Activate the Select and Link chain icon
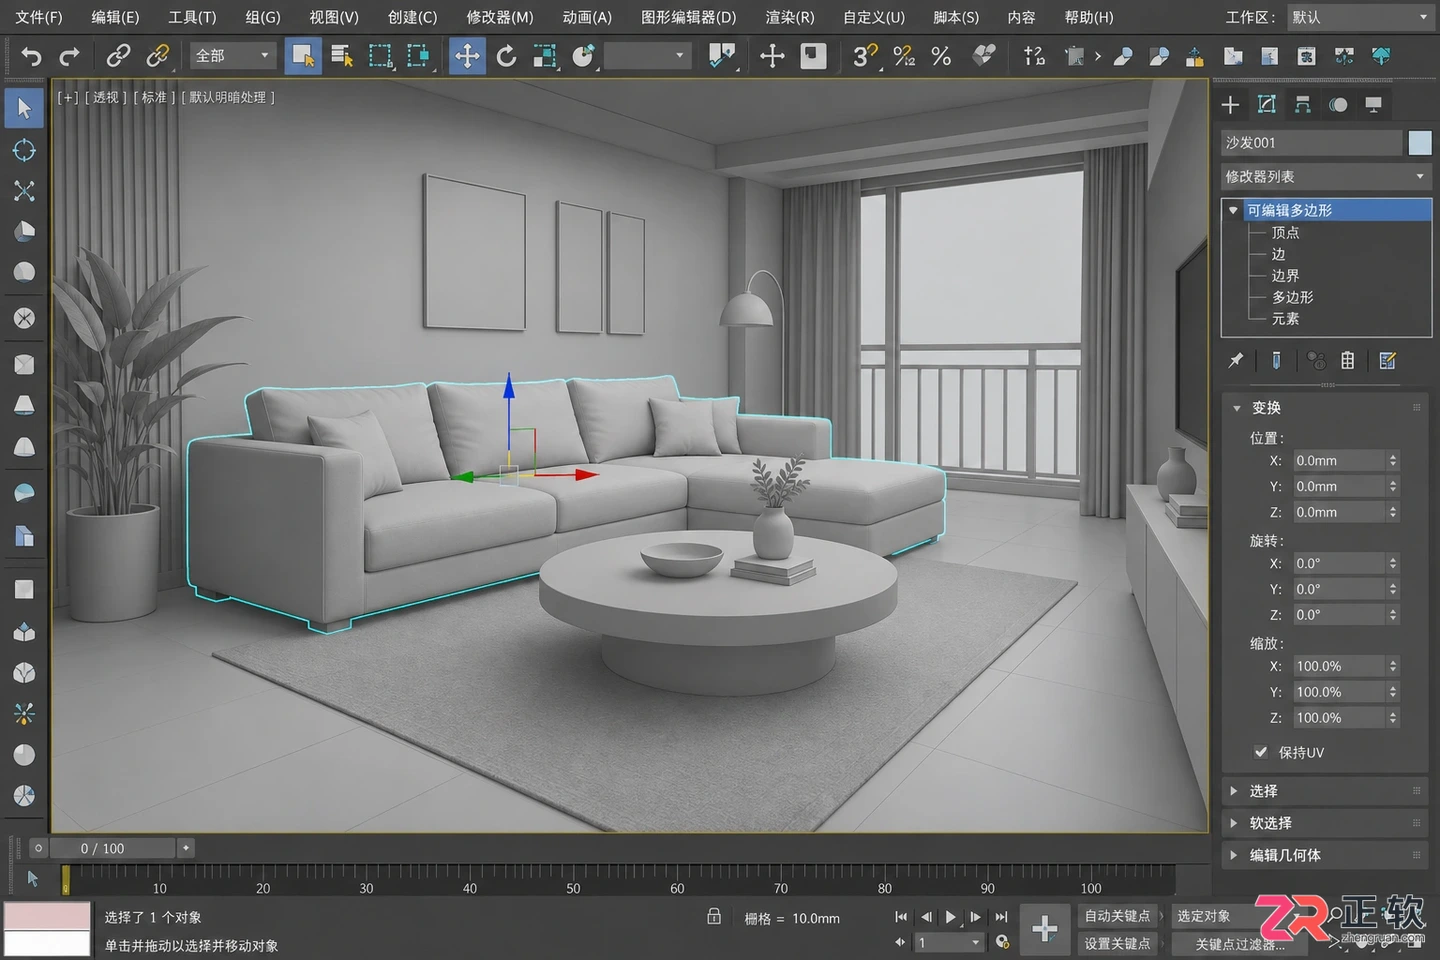This screenshot has height=960, width=1440. pyautogui.click(x=118, y=56)
